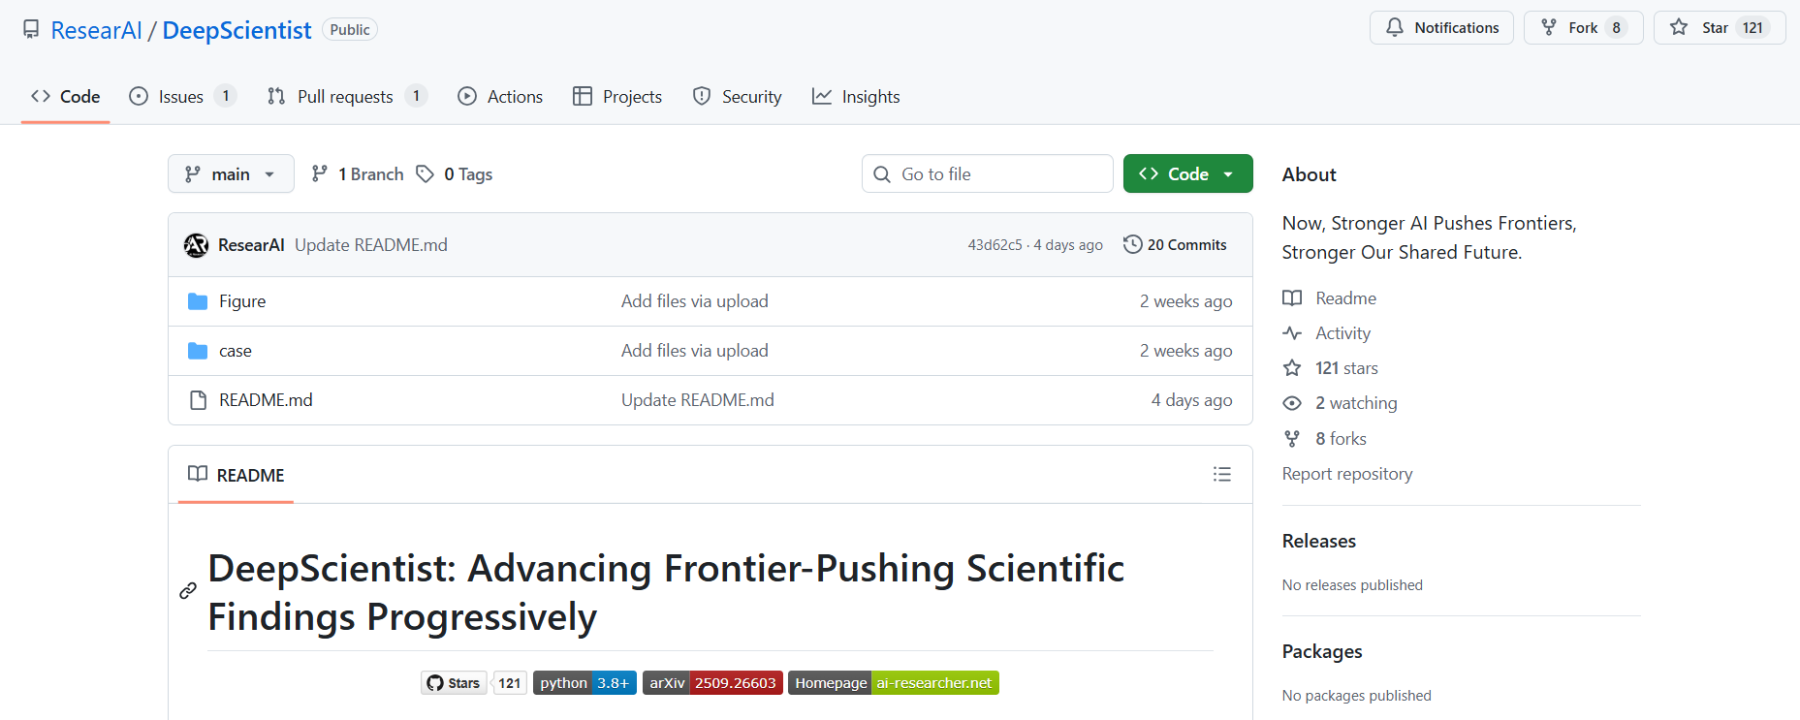1800x720 pixels.
Task: Click the ResearAI avatar icon
Action: [x=196, y=245]
